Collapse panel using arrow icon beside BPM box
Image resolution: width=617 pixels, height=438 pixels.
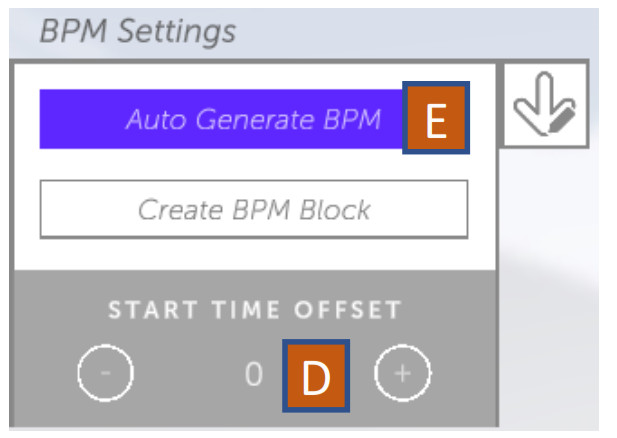click(545, 104)
